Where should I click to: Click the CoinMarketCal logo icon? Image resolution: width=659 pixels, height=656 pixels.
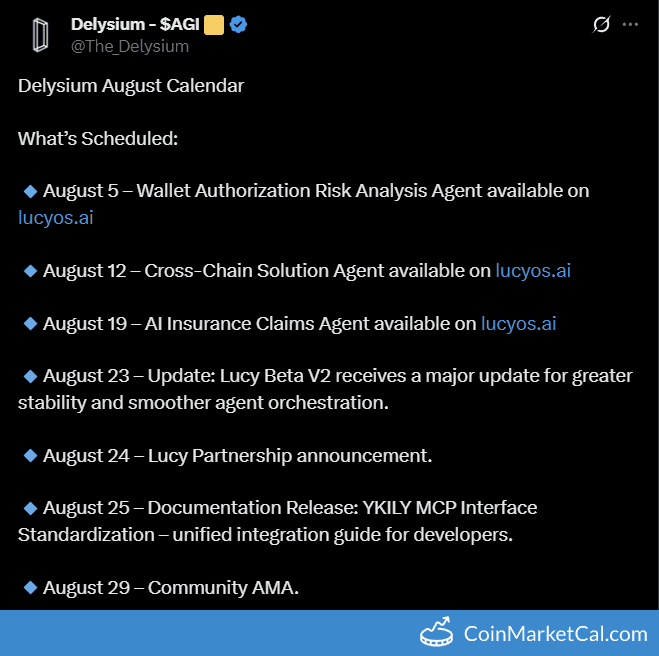[436, 633]
